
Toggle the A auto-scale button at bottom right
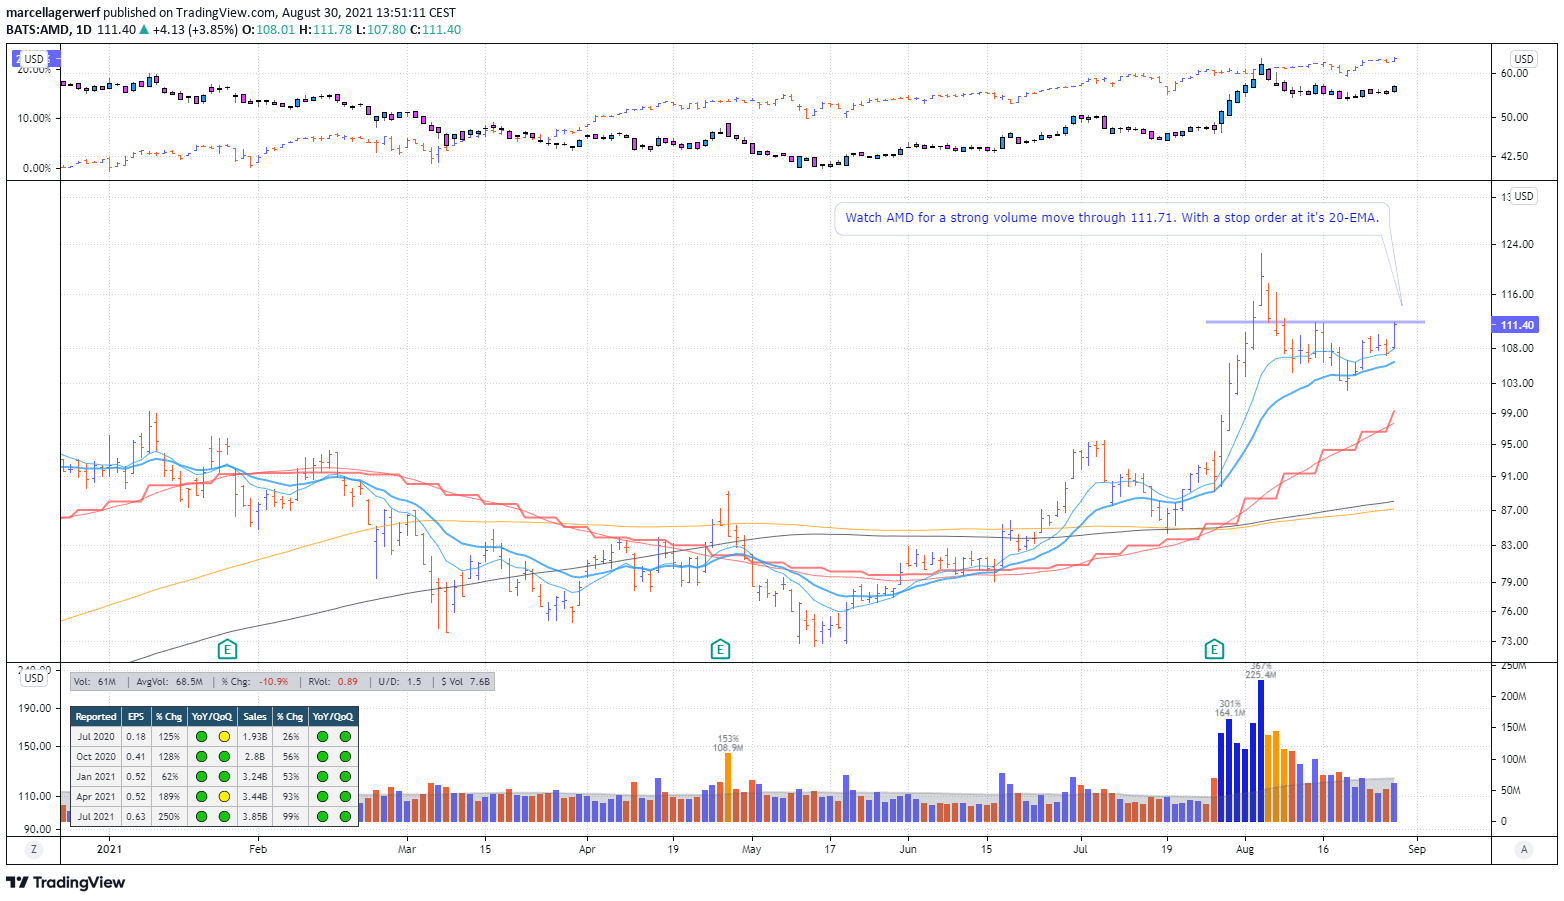(x=1524, y=849)
